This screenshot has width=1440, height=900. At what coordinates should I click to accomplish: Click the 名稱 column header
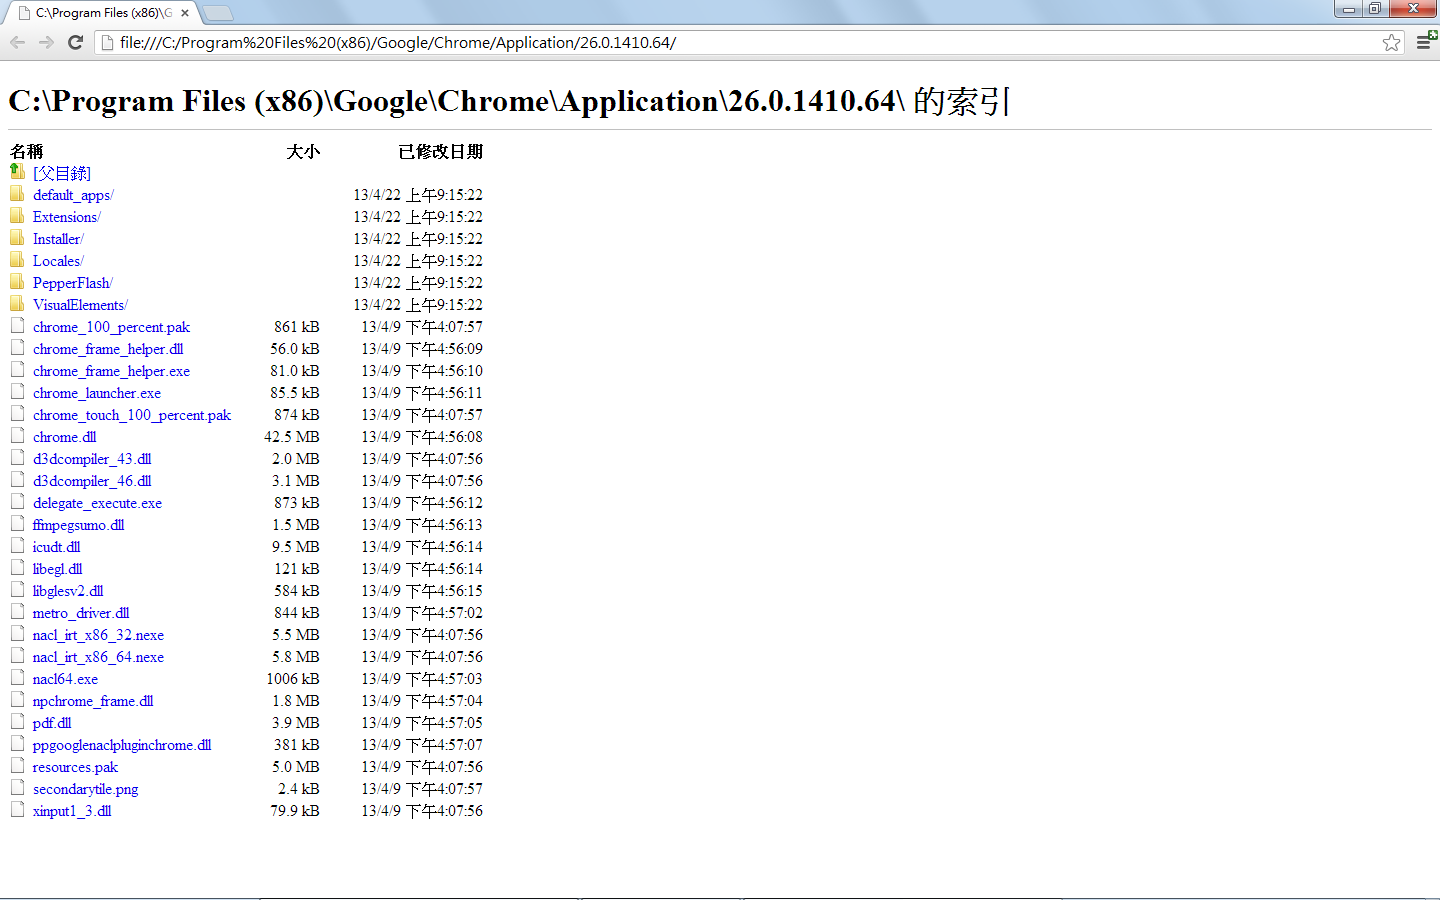pyautogui.click(x=27, y=151)
